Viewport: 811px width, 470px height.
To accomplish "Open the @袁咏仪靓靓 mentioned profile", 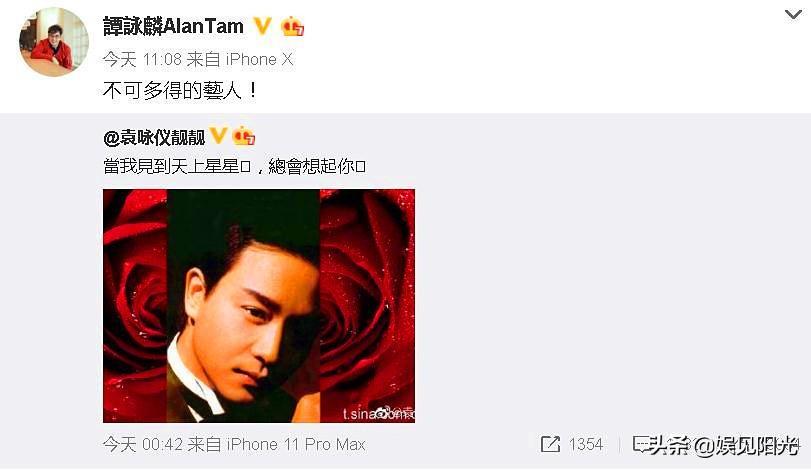I will coord(154,138).
